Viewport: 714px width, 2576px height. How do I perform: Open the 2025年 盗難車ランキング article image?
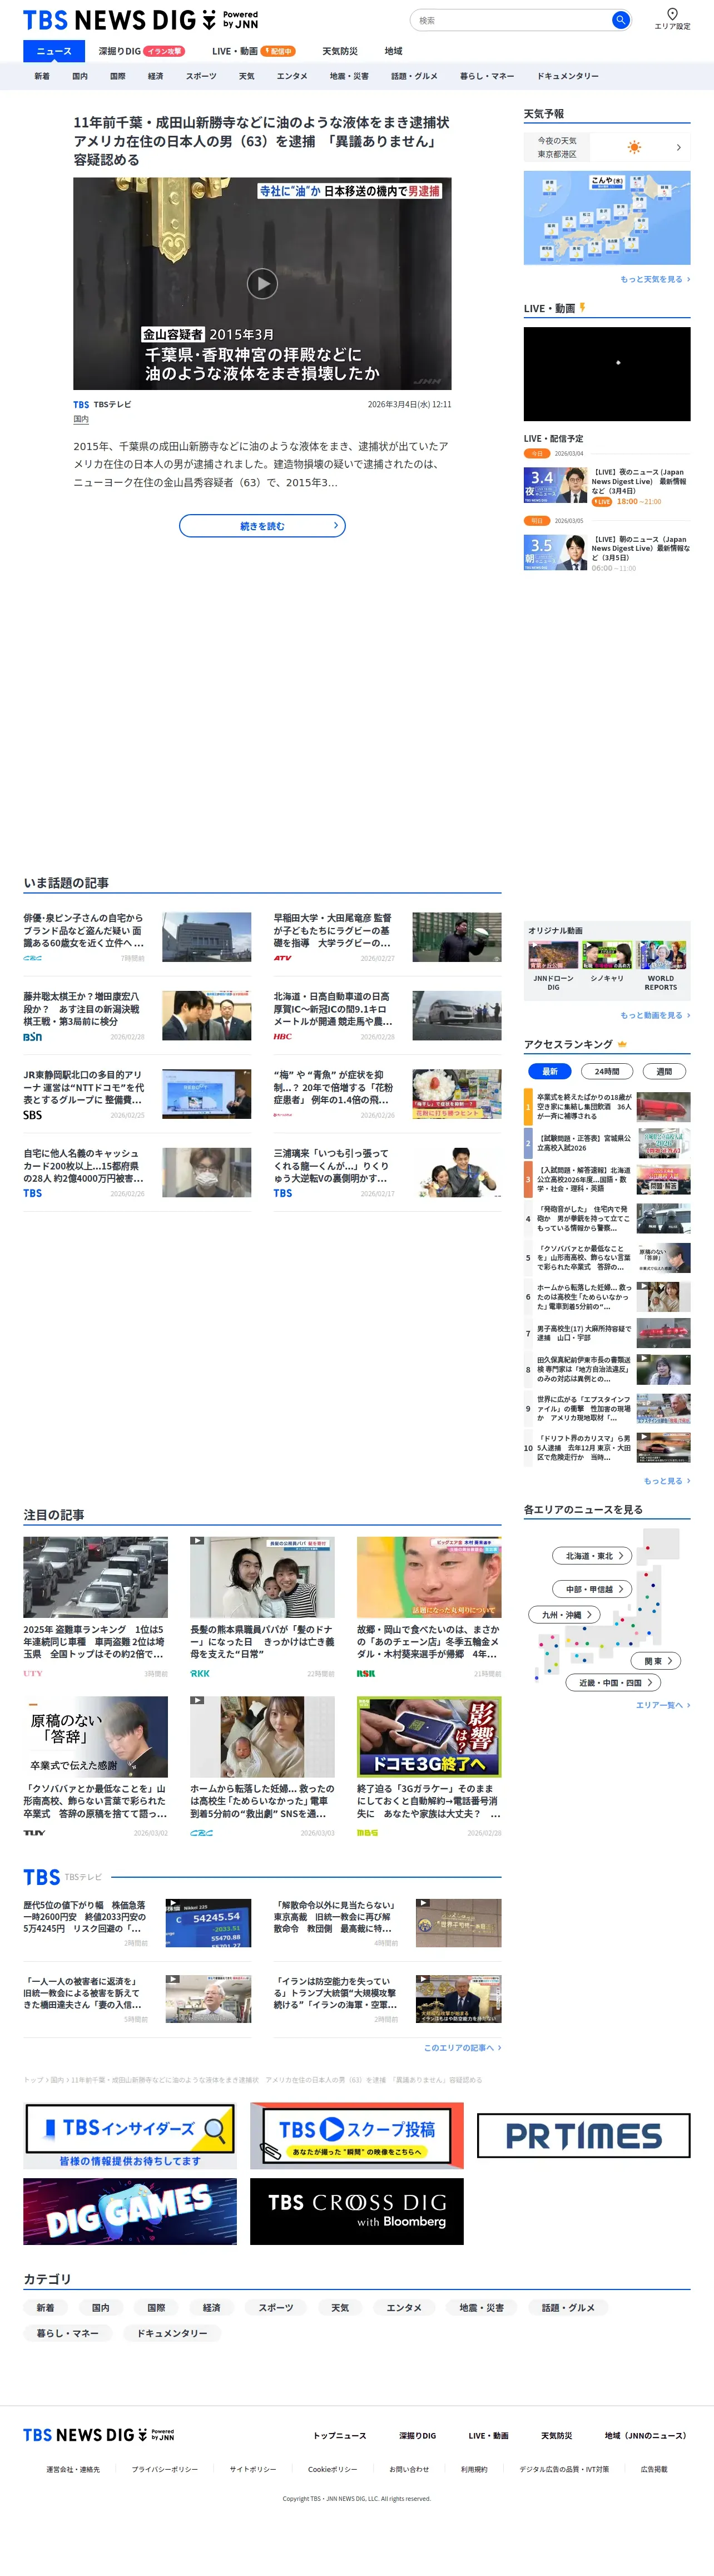pyautogui.click(x=95, y=1577)
